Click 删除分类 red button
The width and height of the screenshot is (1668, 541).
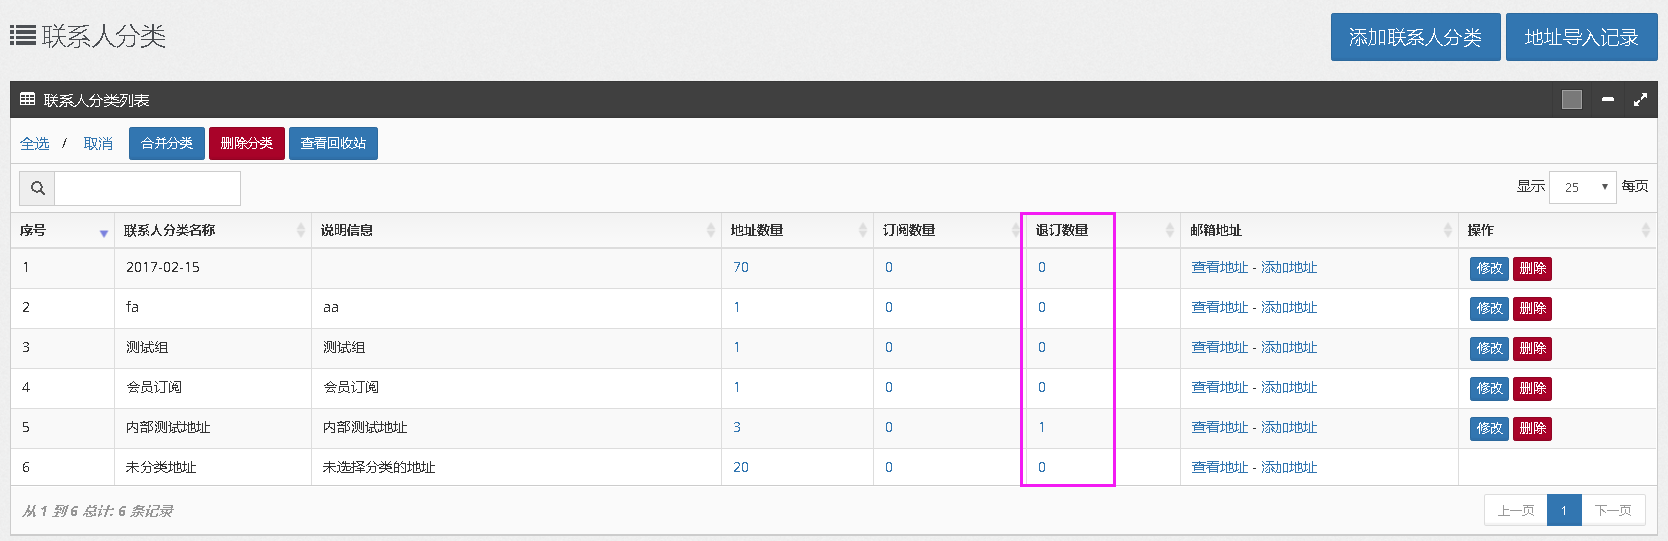pos(246,144)
